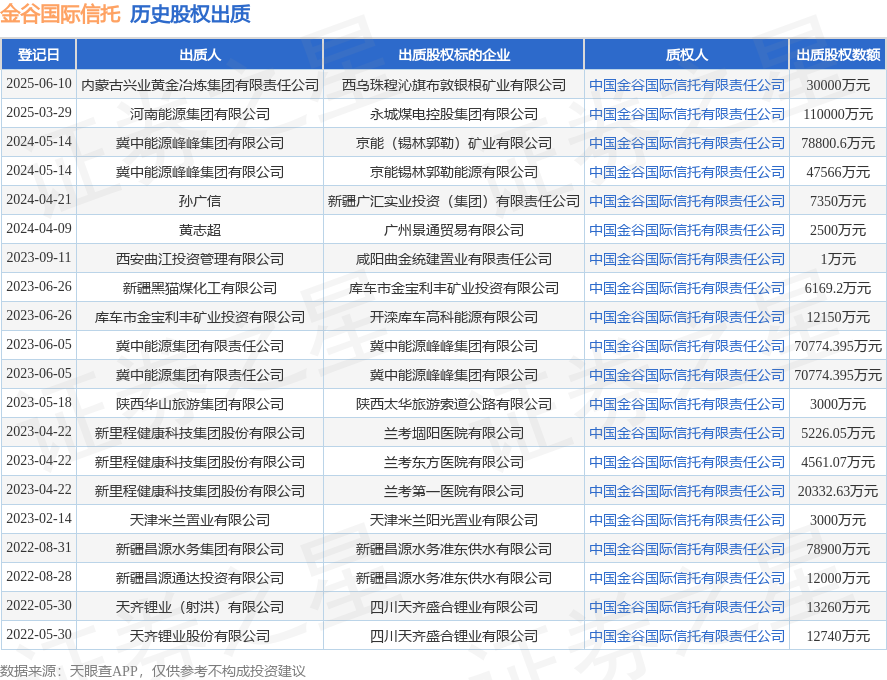887x680 pixels.
Task: Click the 110000万元 amount
Action: click(x=838, y=114)
